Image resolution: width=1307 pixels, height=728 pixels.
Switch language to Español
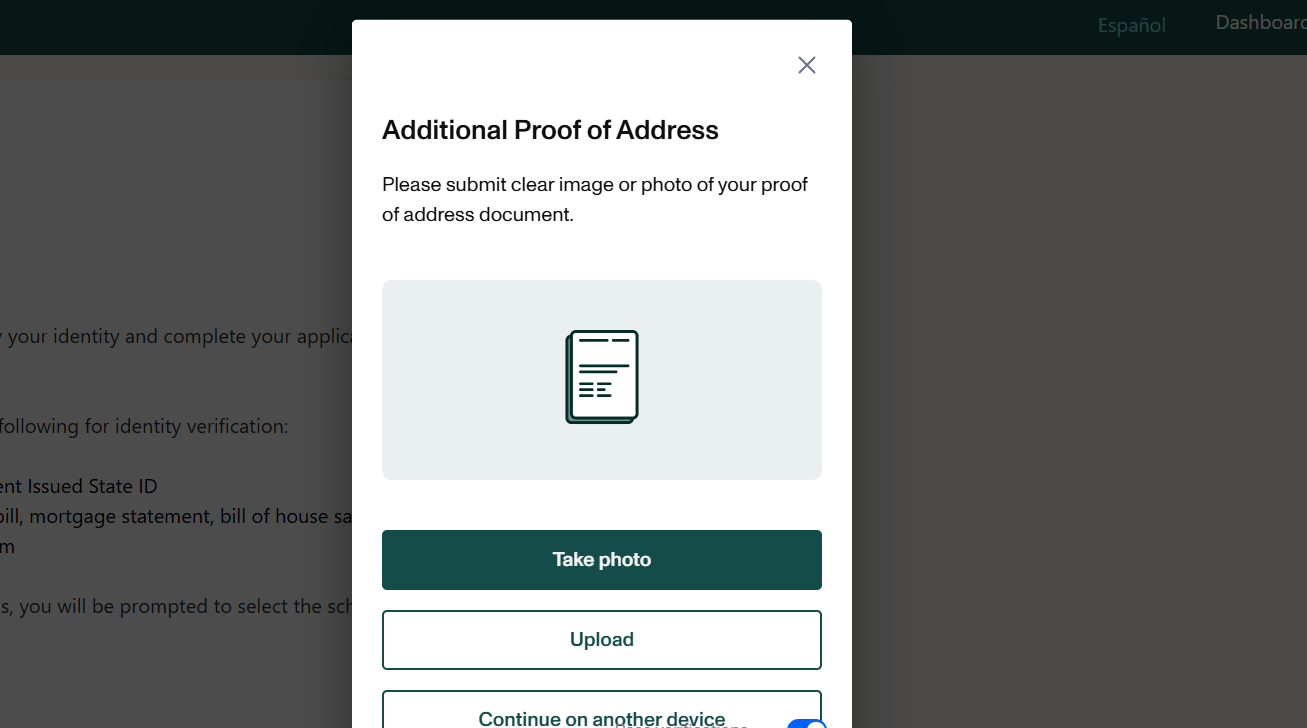point(1132,25)
